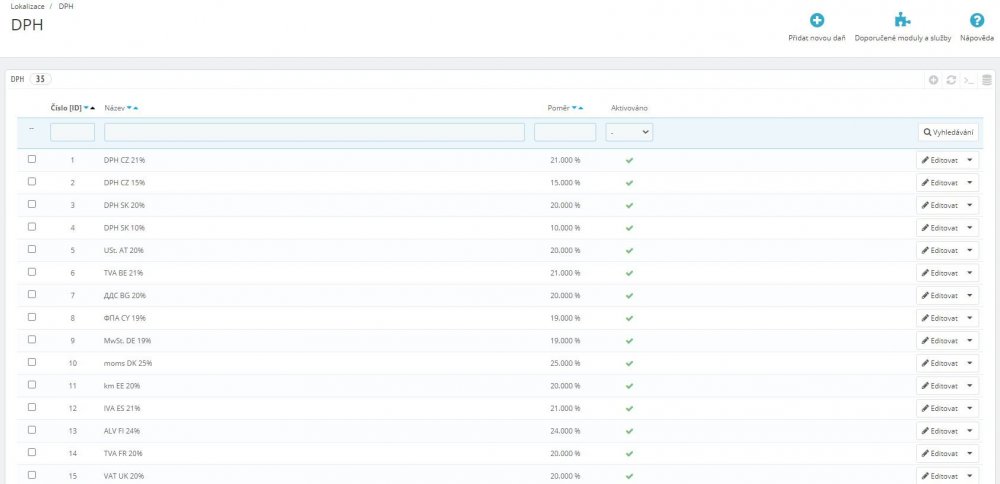Toggle active status of moms DK 25%
Viewport: 1000px width, 484px height.
coord(629,363)
